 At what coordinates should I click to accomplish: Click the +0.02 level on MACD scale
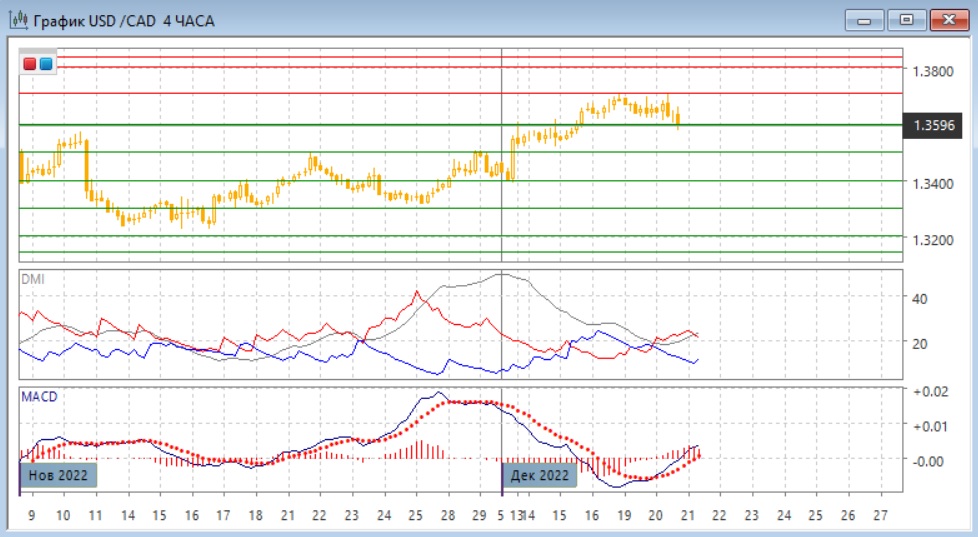click(x=931, y=391)
